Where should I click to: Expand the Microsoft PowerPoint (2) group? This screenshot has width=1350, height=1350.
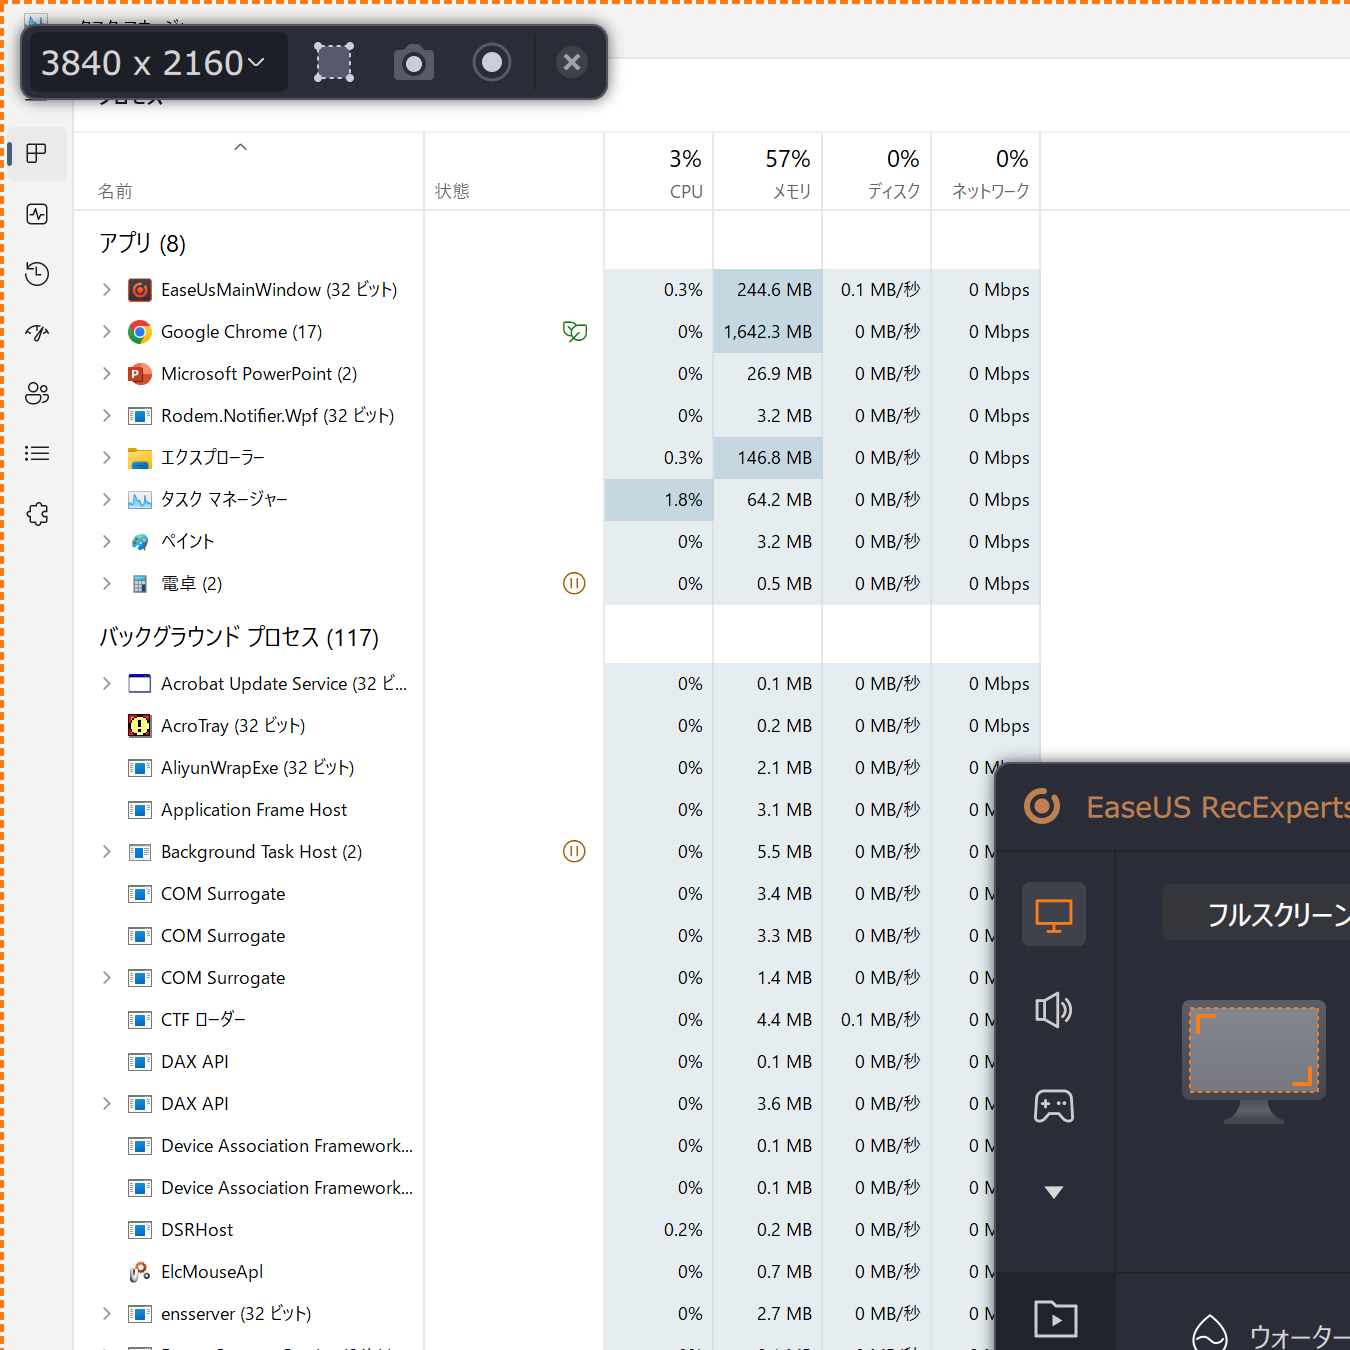[107, 374]
